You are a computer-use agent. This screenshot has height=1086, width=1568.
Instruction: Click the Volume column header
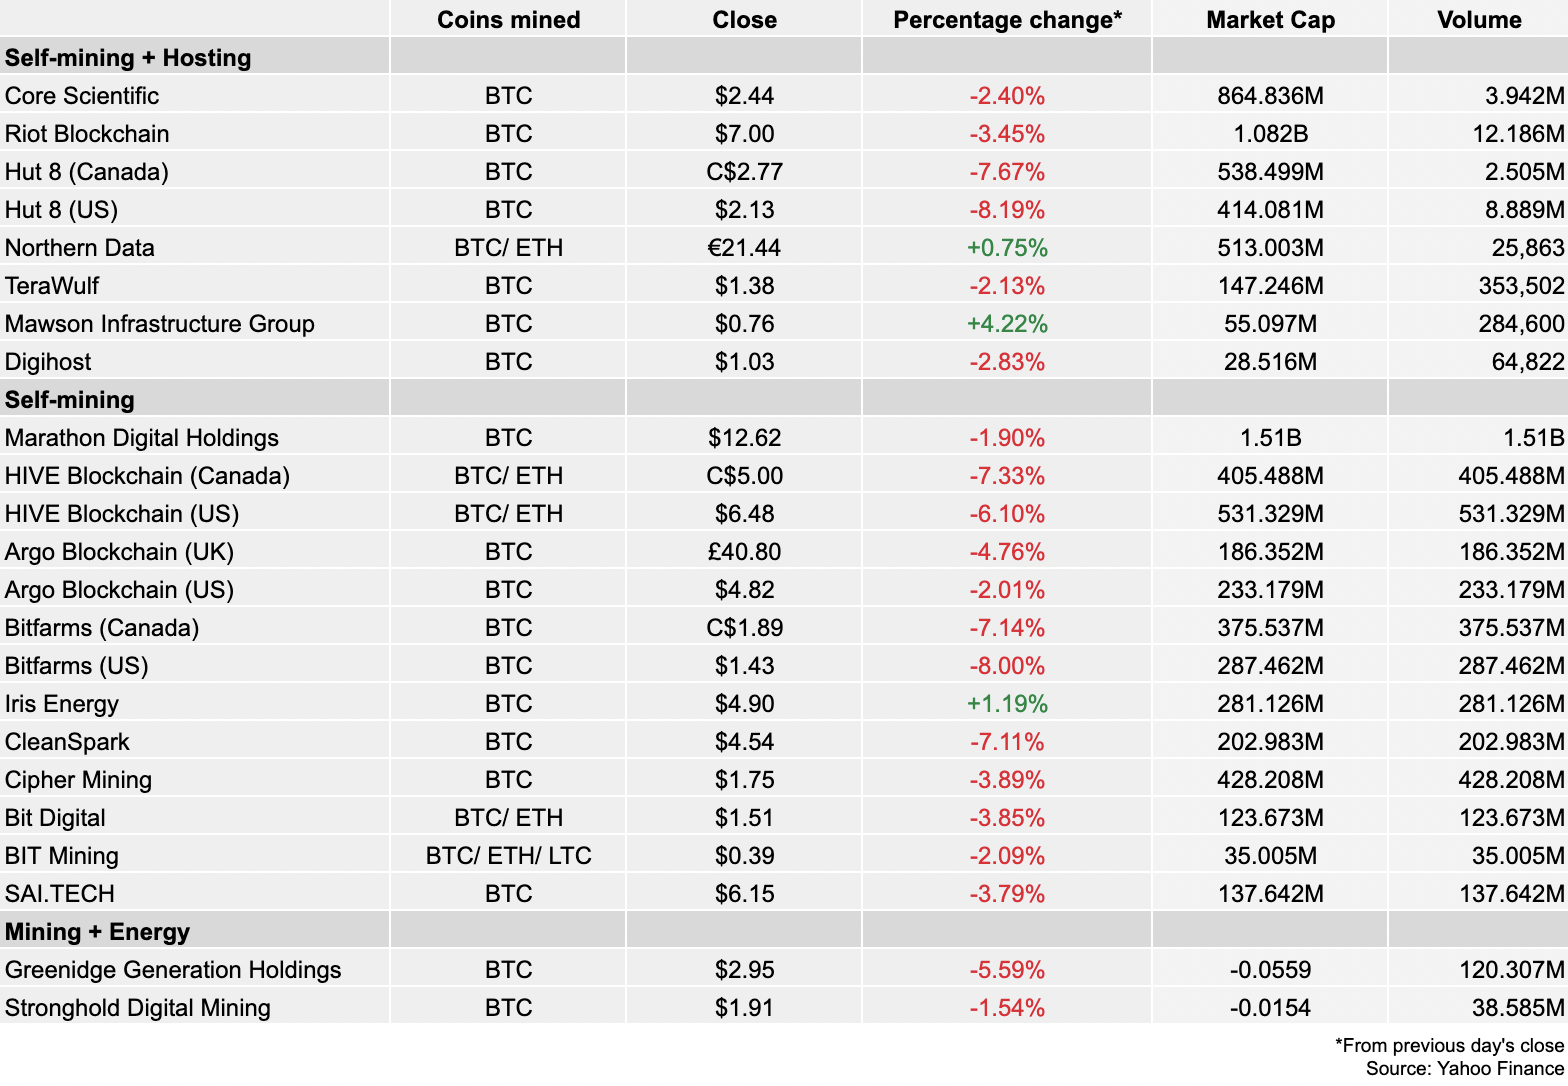(1478, 20)
